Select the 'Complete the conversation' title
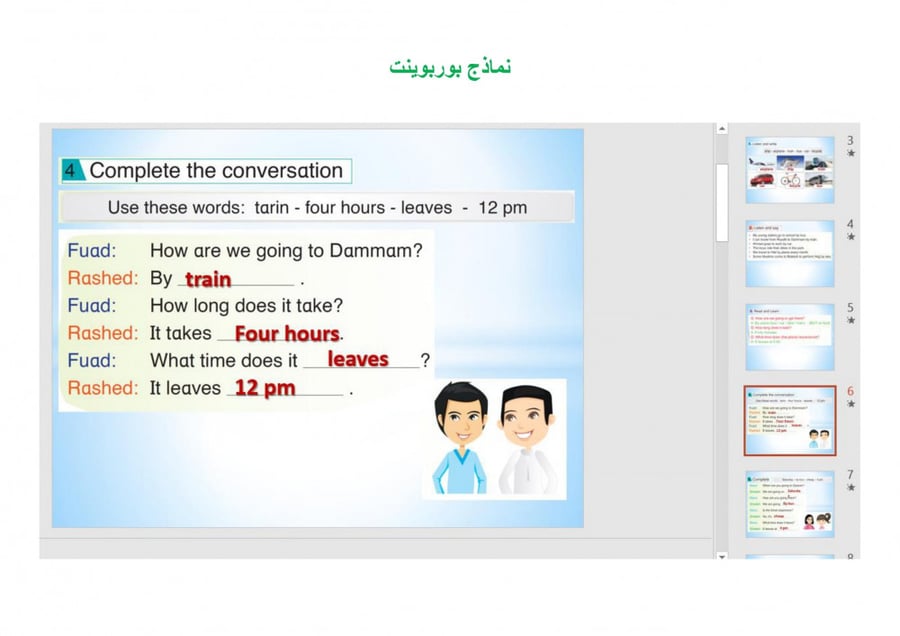 pyautogui.click(x=216, y=170)
